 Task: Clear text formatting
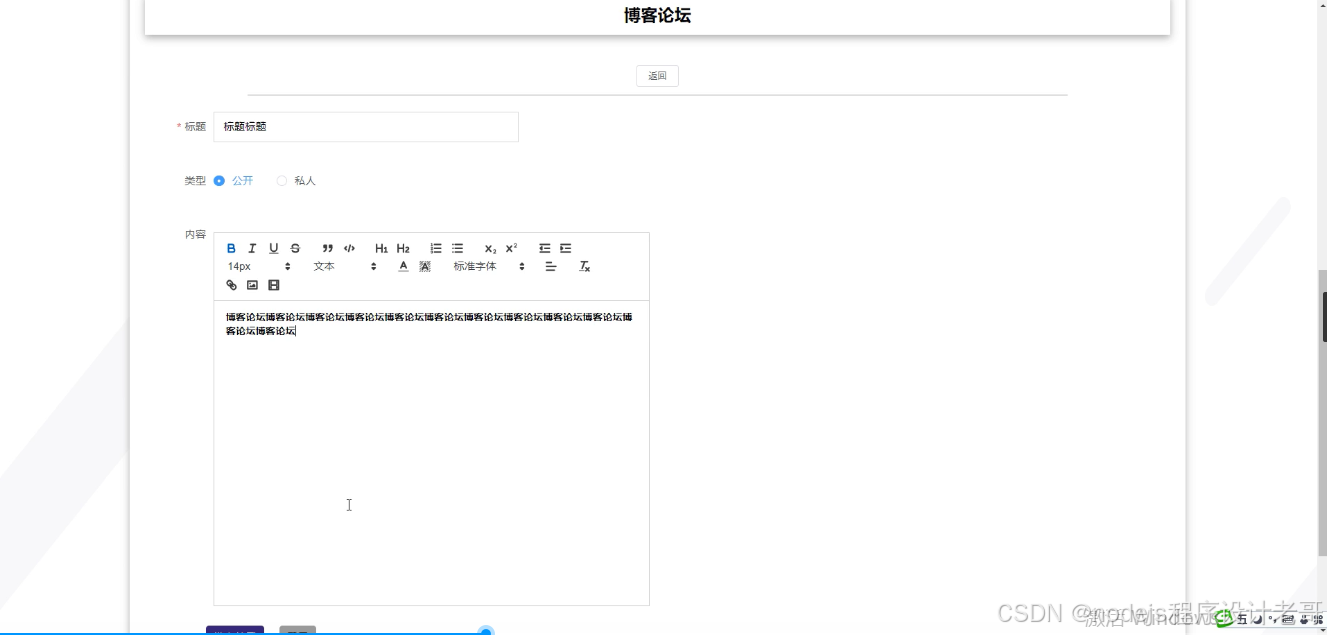585,266
